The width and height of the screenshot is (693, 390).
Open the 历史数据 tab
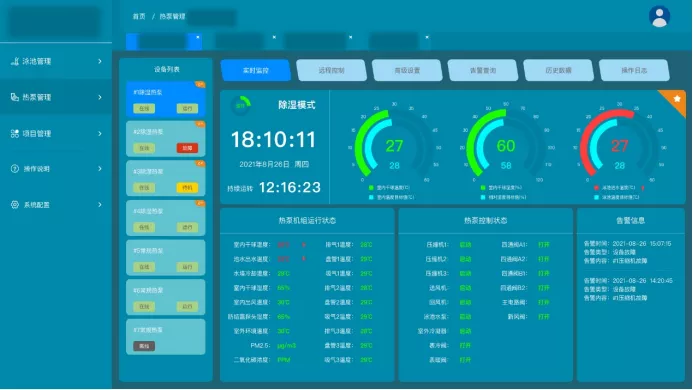(558, 70)
